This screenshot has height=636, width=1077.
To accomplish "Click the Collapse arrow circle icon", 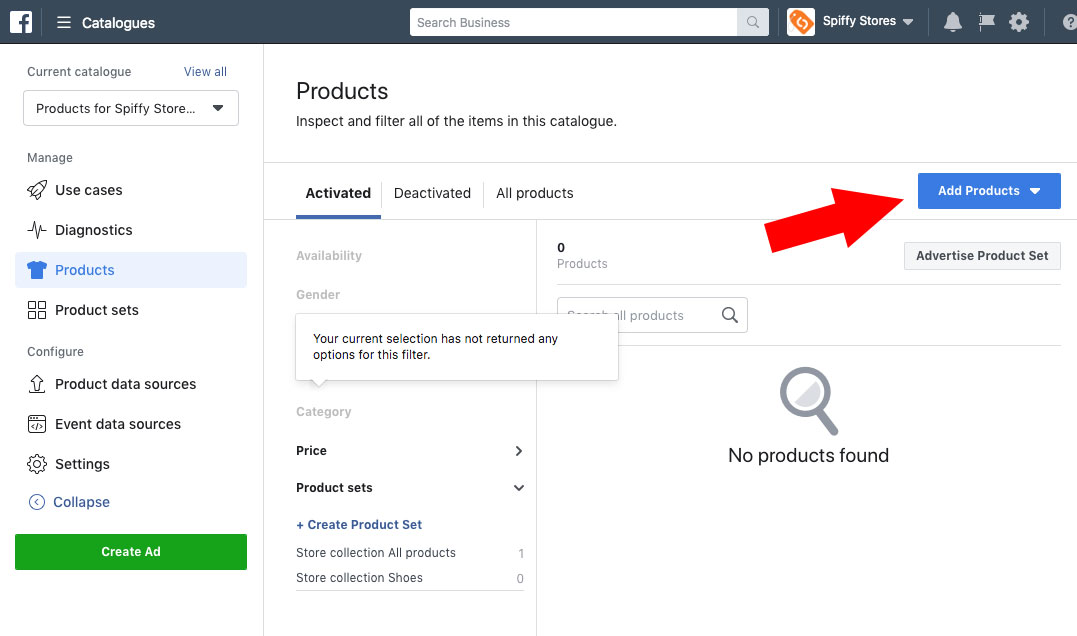I will pos(37,502).
